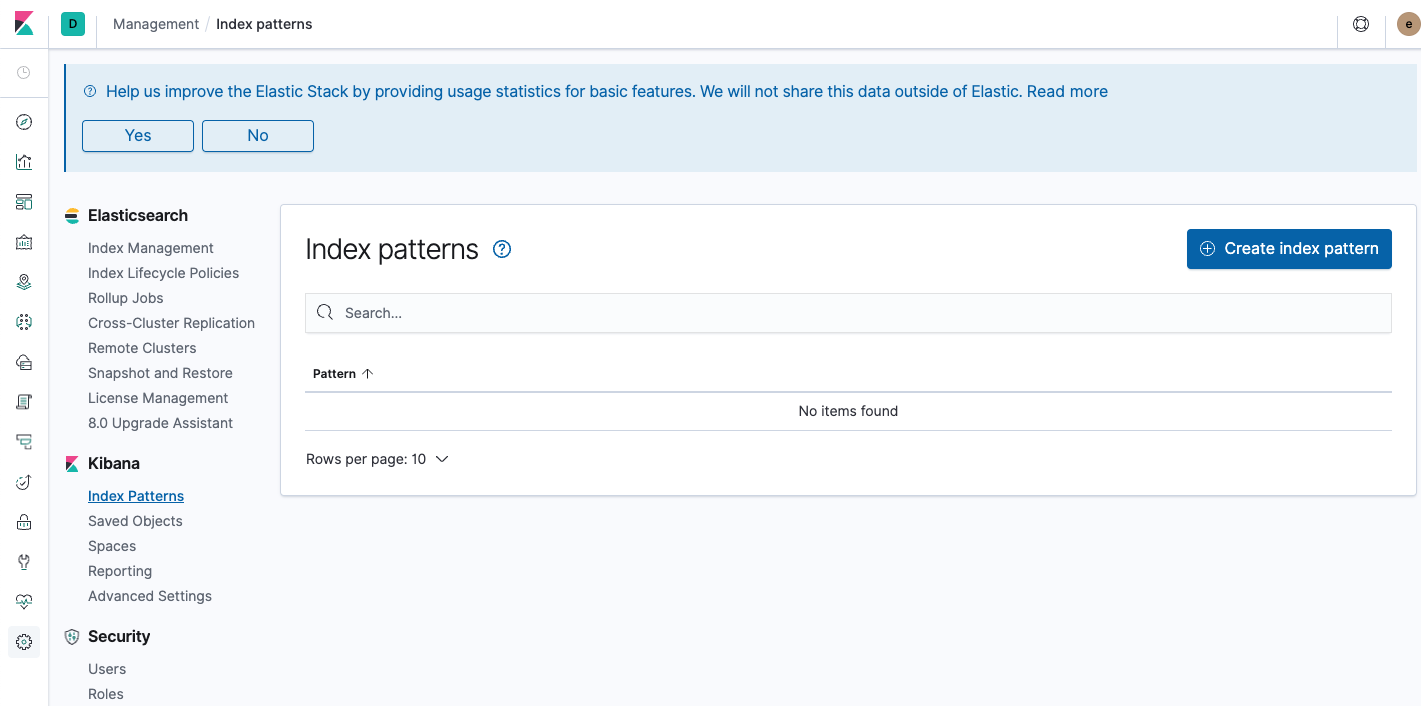Open Management gear icon in sidebar
The height and width of the screenshot is (706, 1421).
tap(24, 642)
